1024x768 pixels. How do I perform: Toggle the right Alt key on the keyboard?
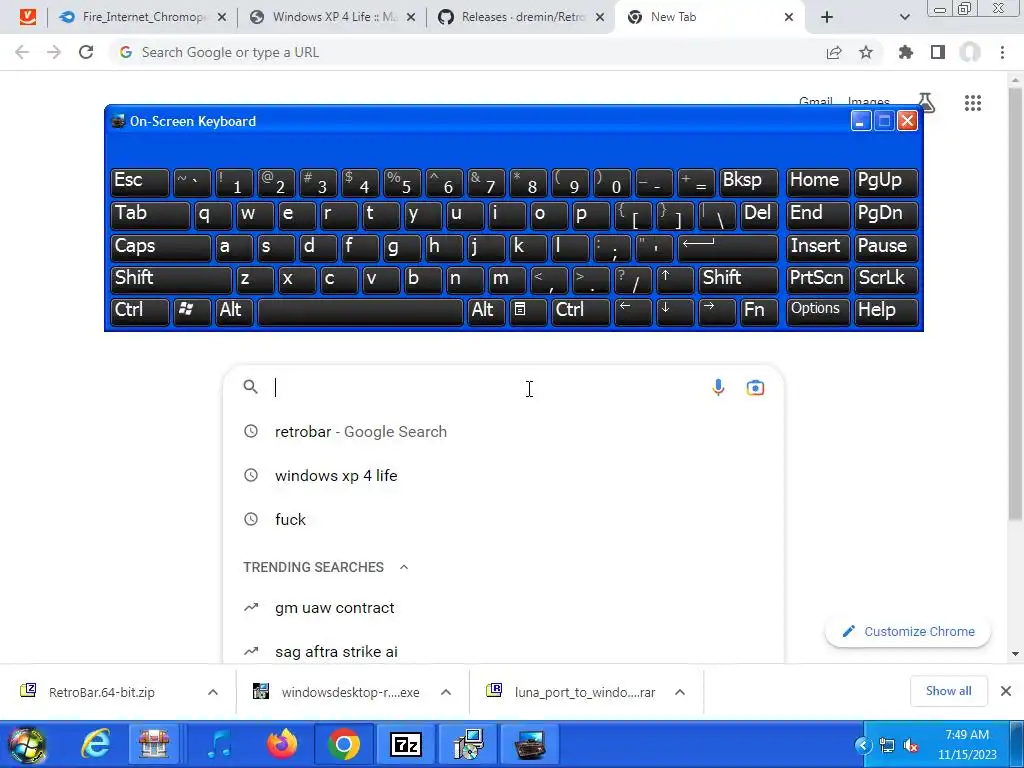coord(486,312)
